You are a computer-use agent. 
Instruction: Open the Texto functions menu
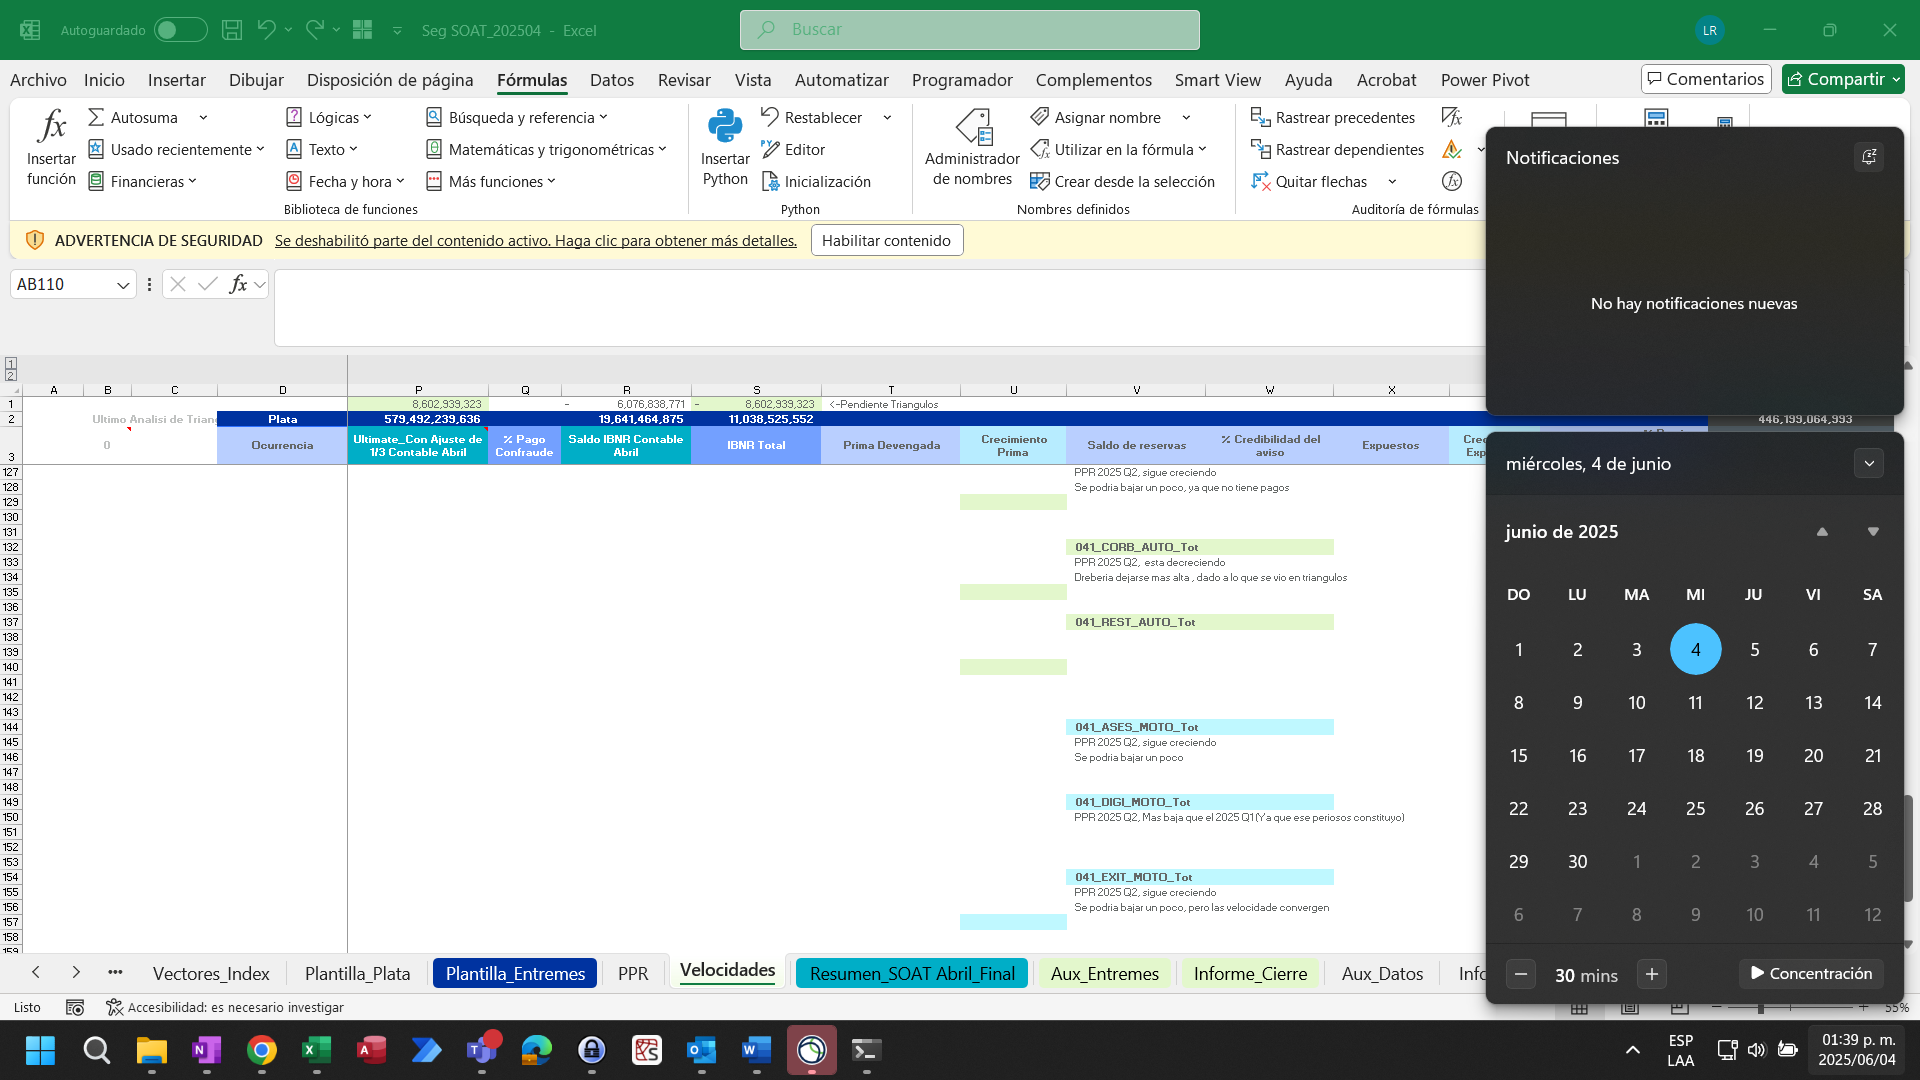click(x=322, y=150)
